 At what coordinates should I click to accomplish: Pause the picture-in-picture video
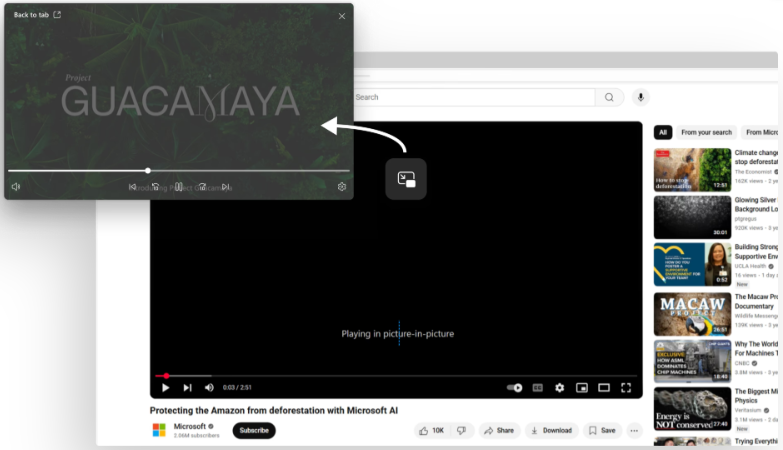pos(178,187)
